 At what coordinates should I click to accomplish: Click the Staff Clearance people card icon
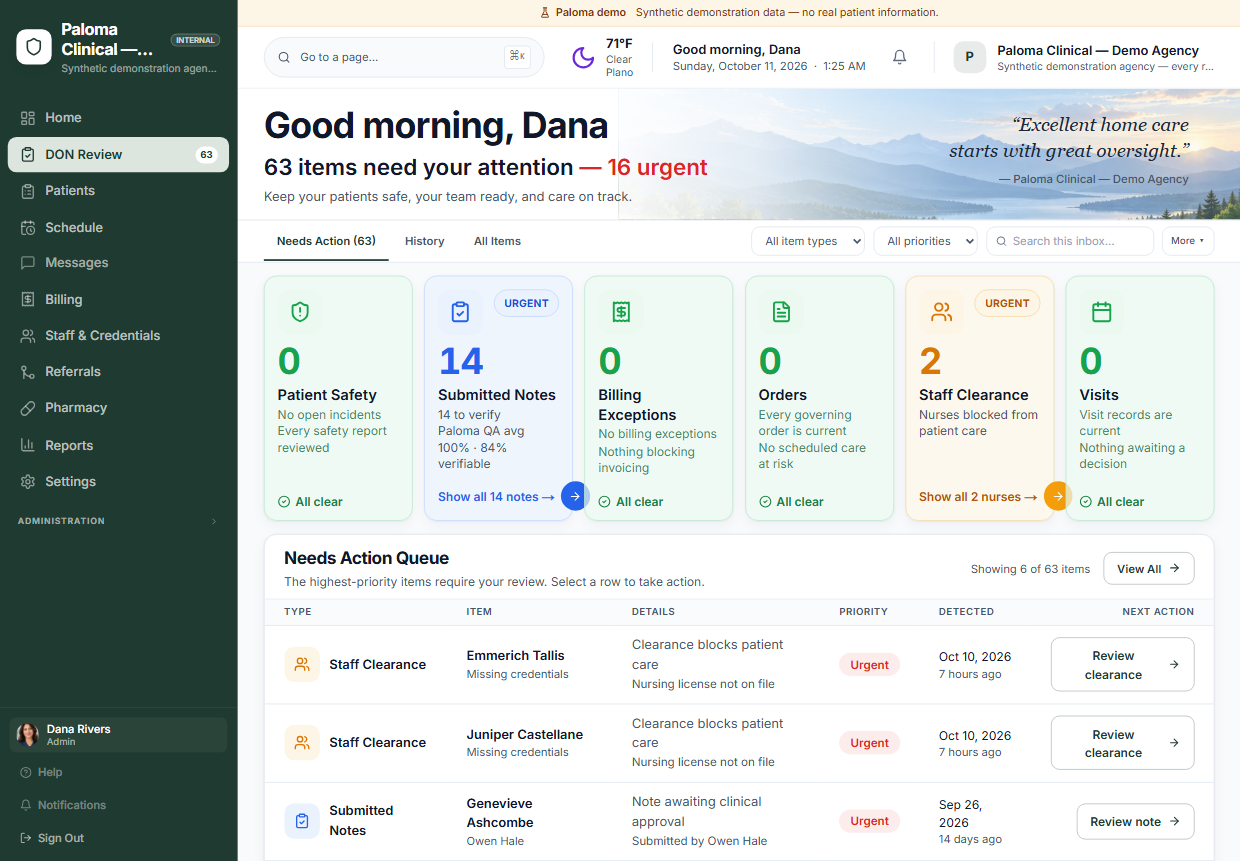(x=941, y=312)
